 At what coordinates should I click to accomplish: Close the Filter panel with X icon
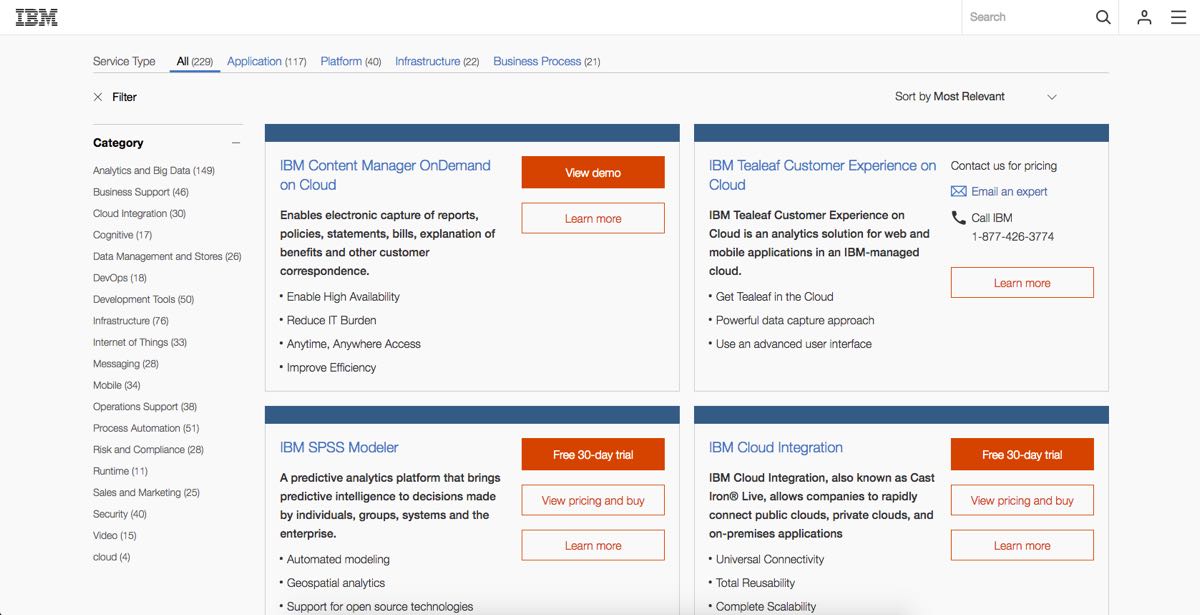tap(98, 97)
